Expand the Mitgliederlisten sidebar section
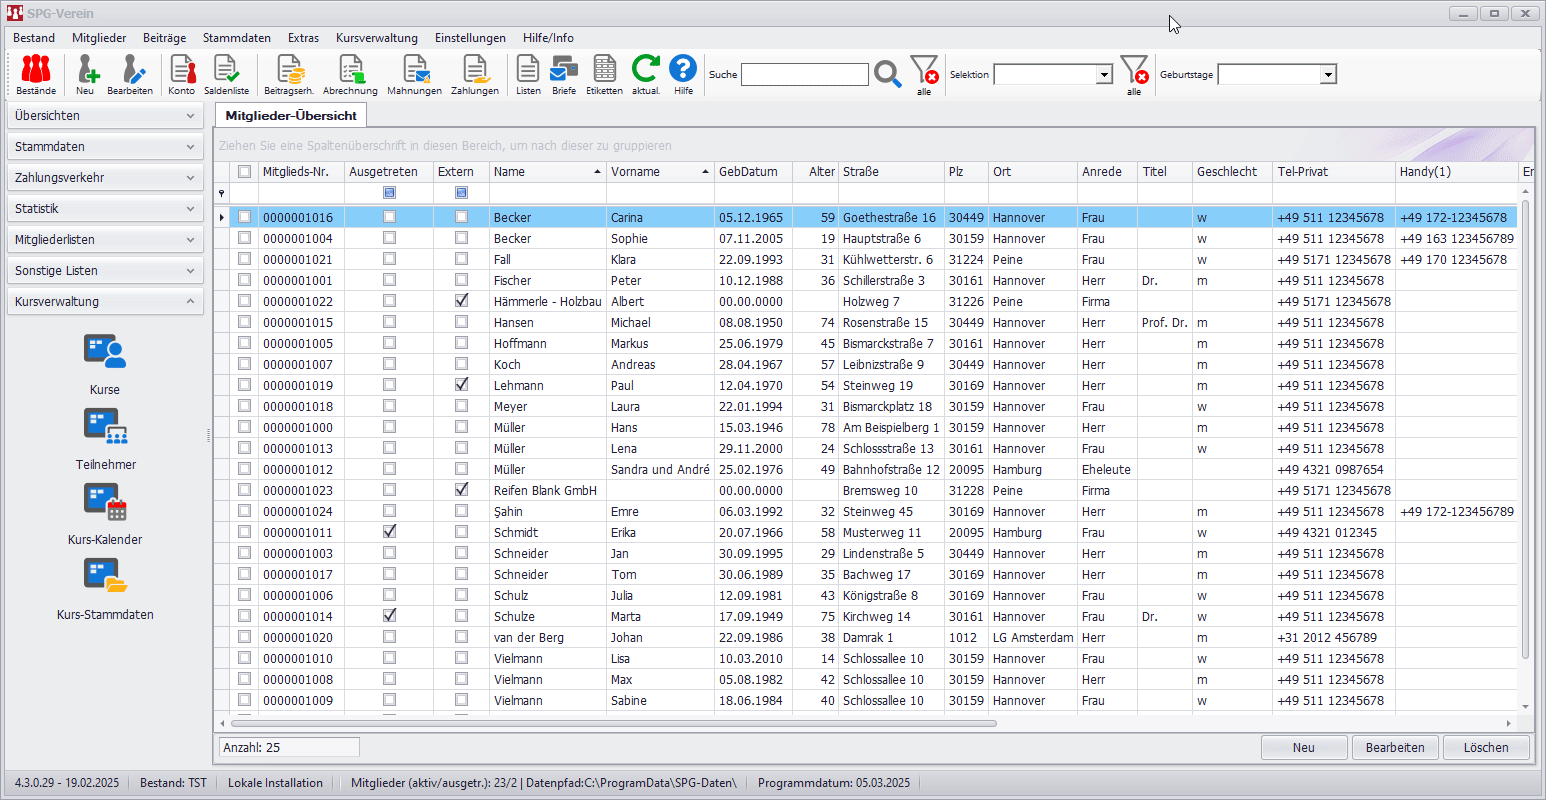 (105, 240)
